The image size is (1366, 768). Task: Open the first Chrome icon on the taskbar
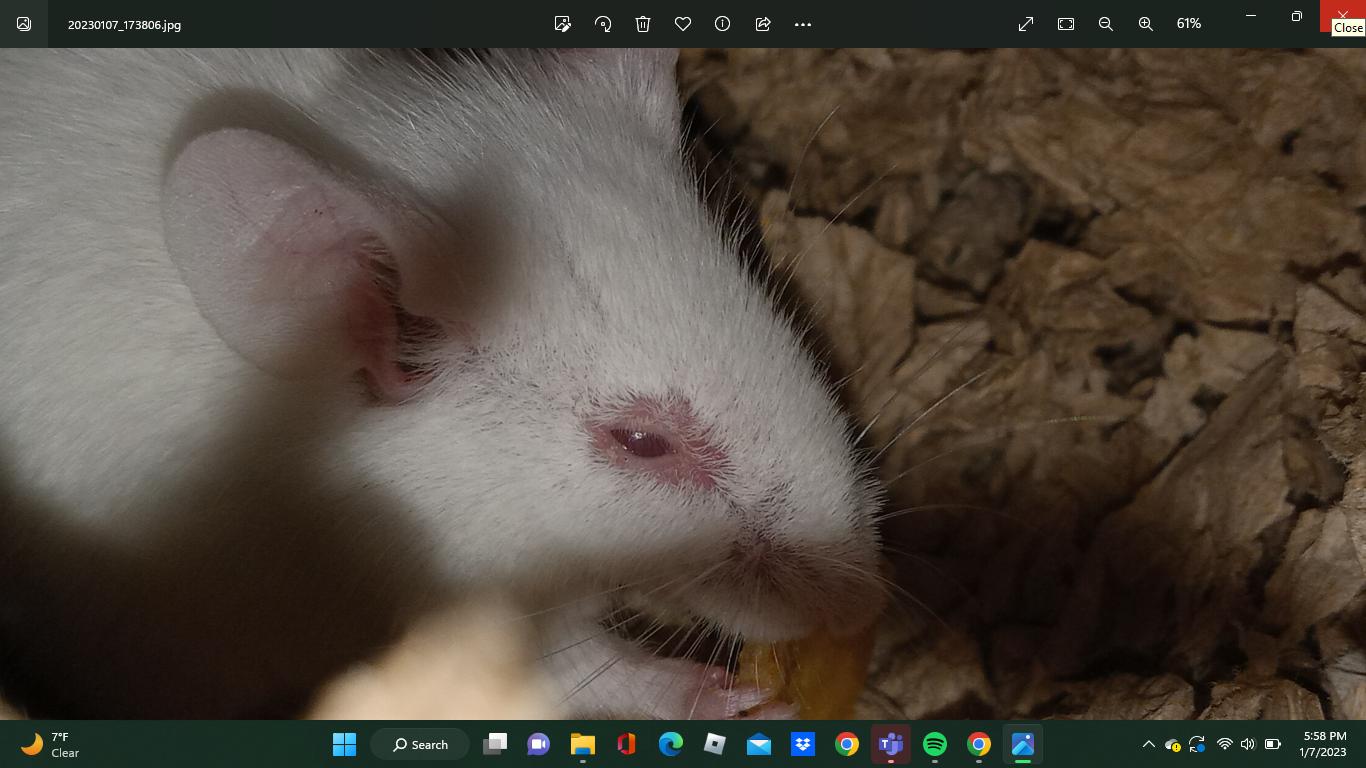(x=847, y=744)
